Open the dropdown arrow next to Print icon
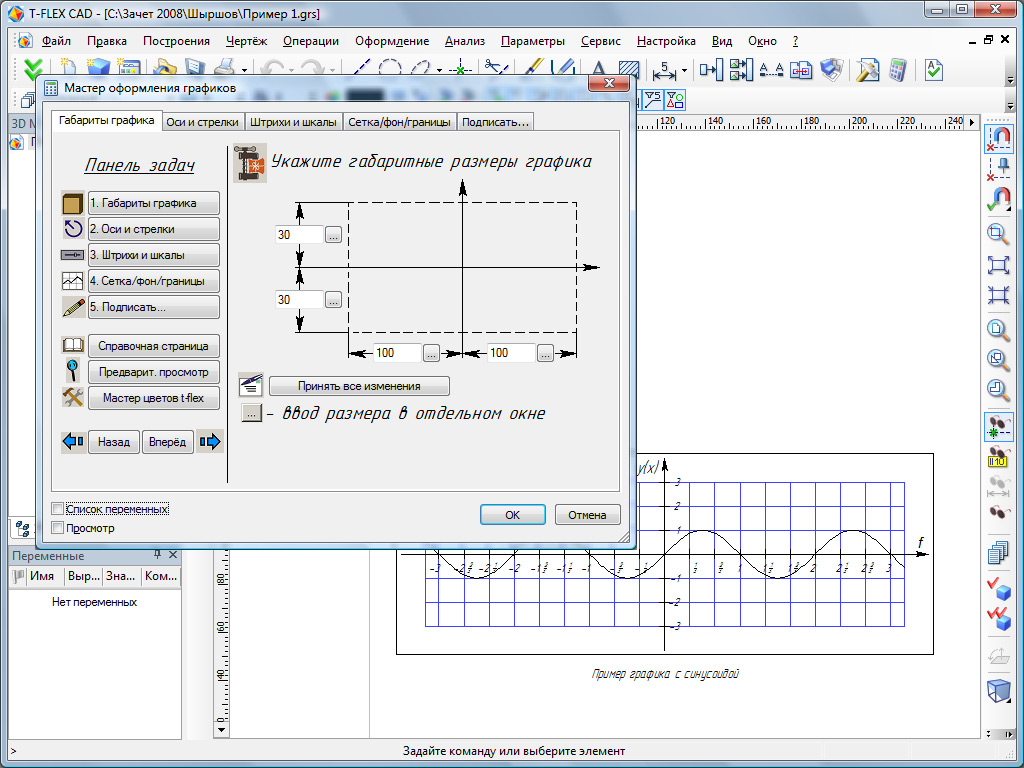1024x768 pixels. pos(244,70)
